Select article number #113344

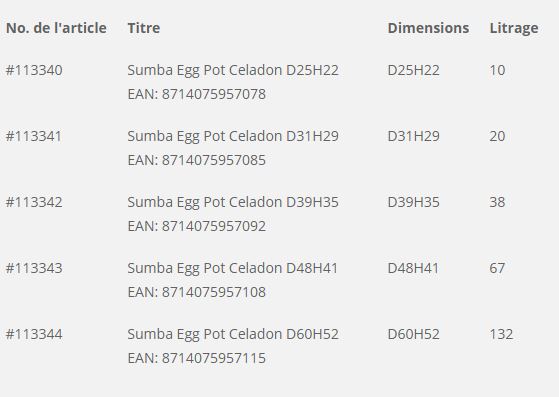pos(34,334)
